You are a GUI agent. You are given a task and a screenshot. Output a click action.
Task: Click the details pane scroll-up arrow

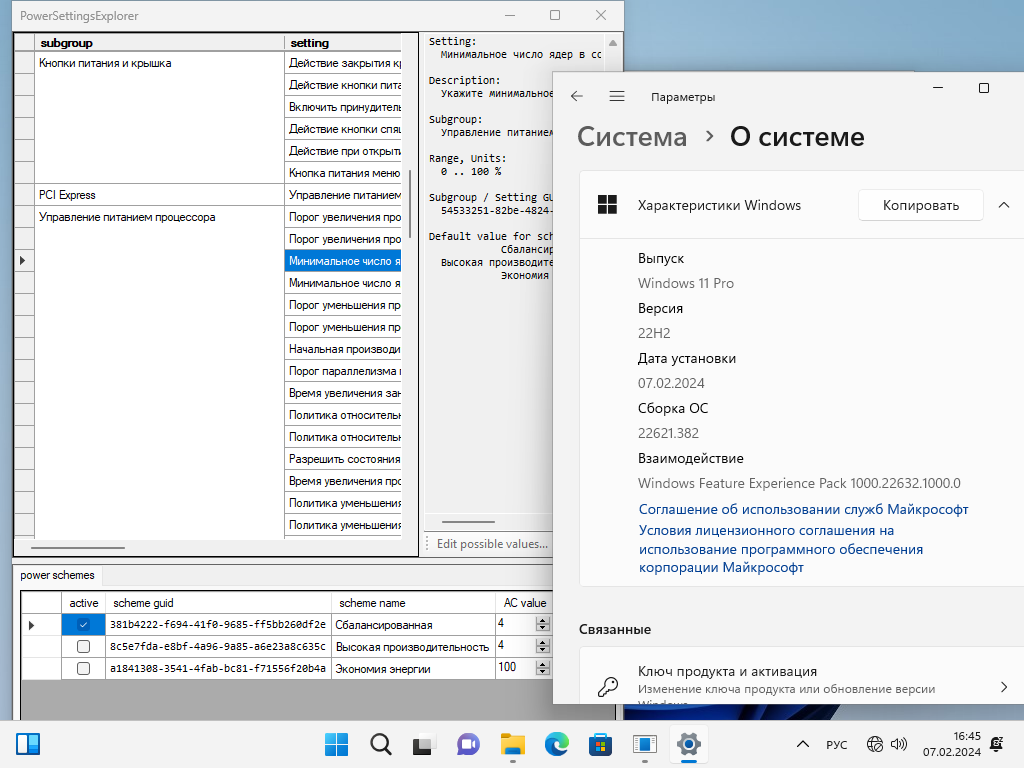pos(613,43)
